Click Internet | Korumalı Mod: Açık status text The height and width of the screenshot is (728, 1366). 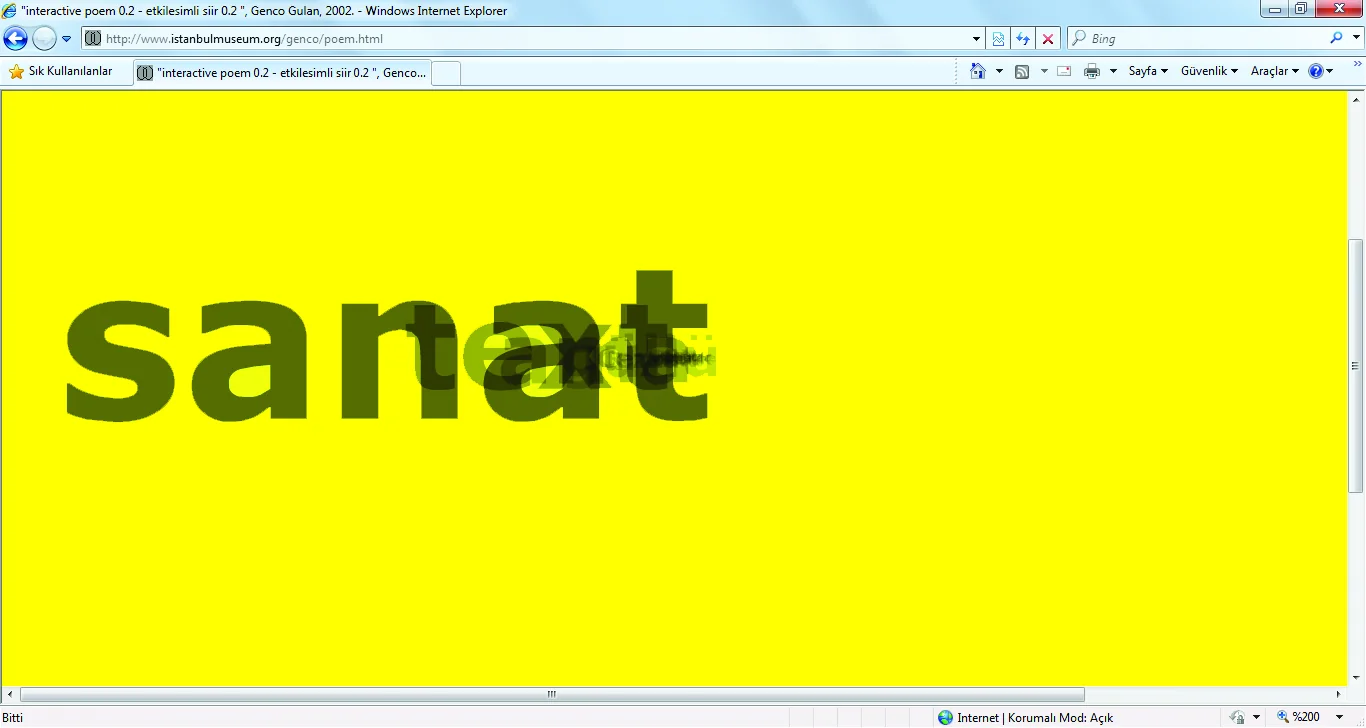pyautogui.click(x=1035, y=718)
